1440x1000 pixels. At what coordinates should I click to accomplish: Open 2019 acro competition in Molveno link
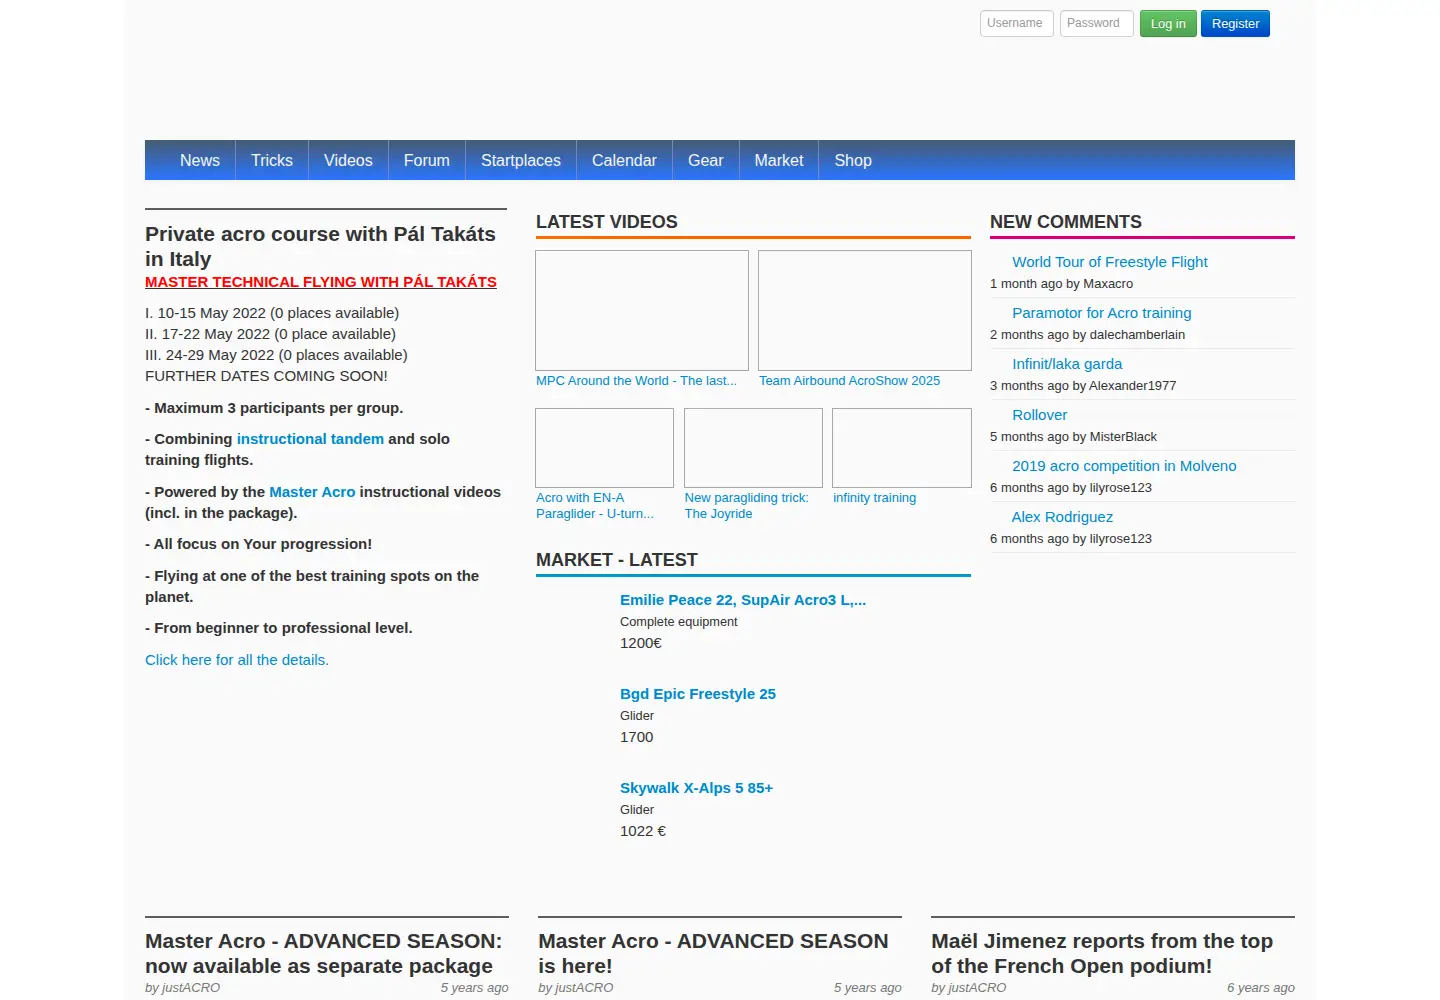[1124, 466]
